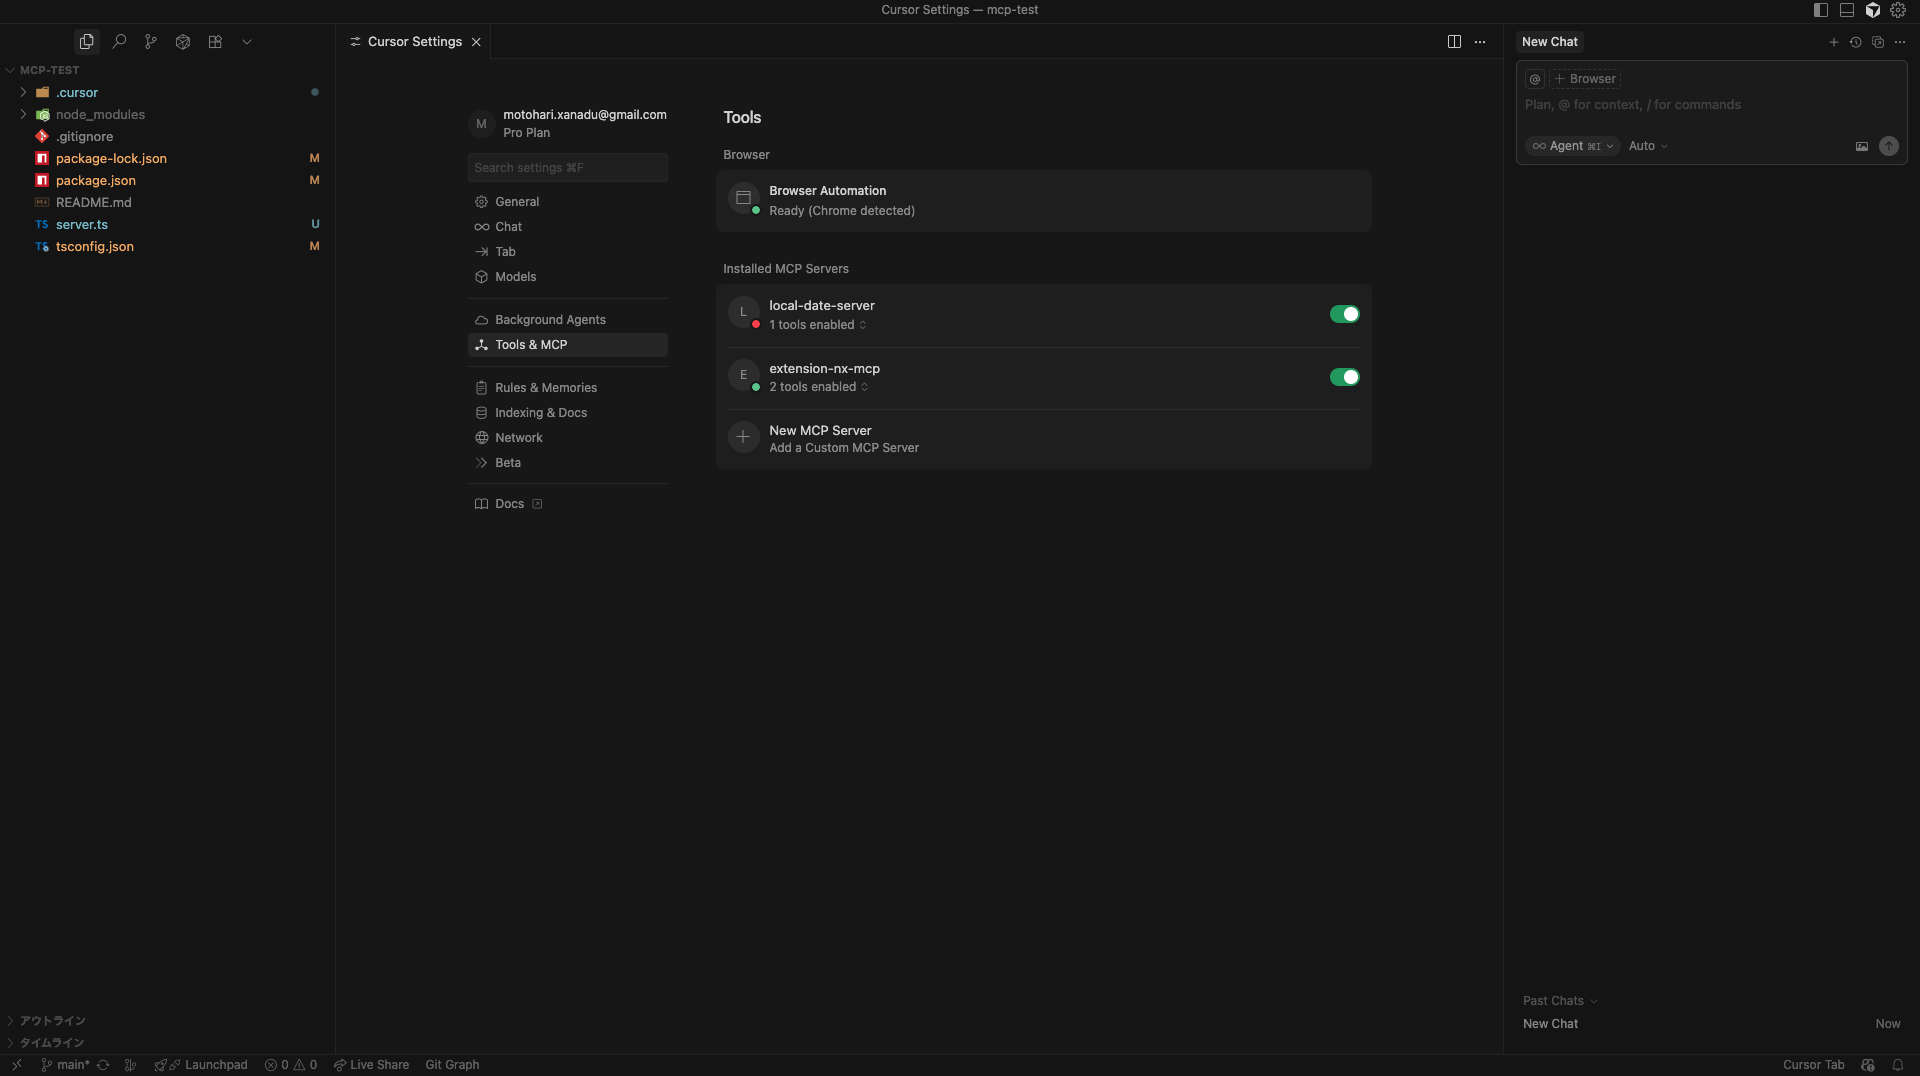Start a new chat with the plus icon
This screenshot has width=1920, height=1076.
[x=1833, y=42]
